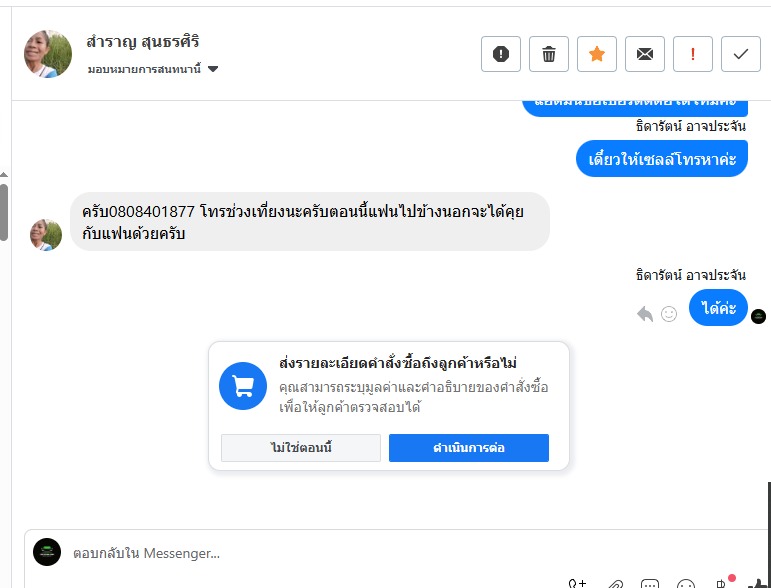Click the shopping cart order icon
This screenshot has height=588, width=771.
click(243, 386)
